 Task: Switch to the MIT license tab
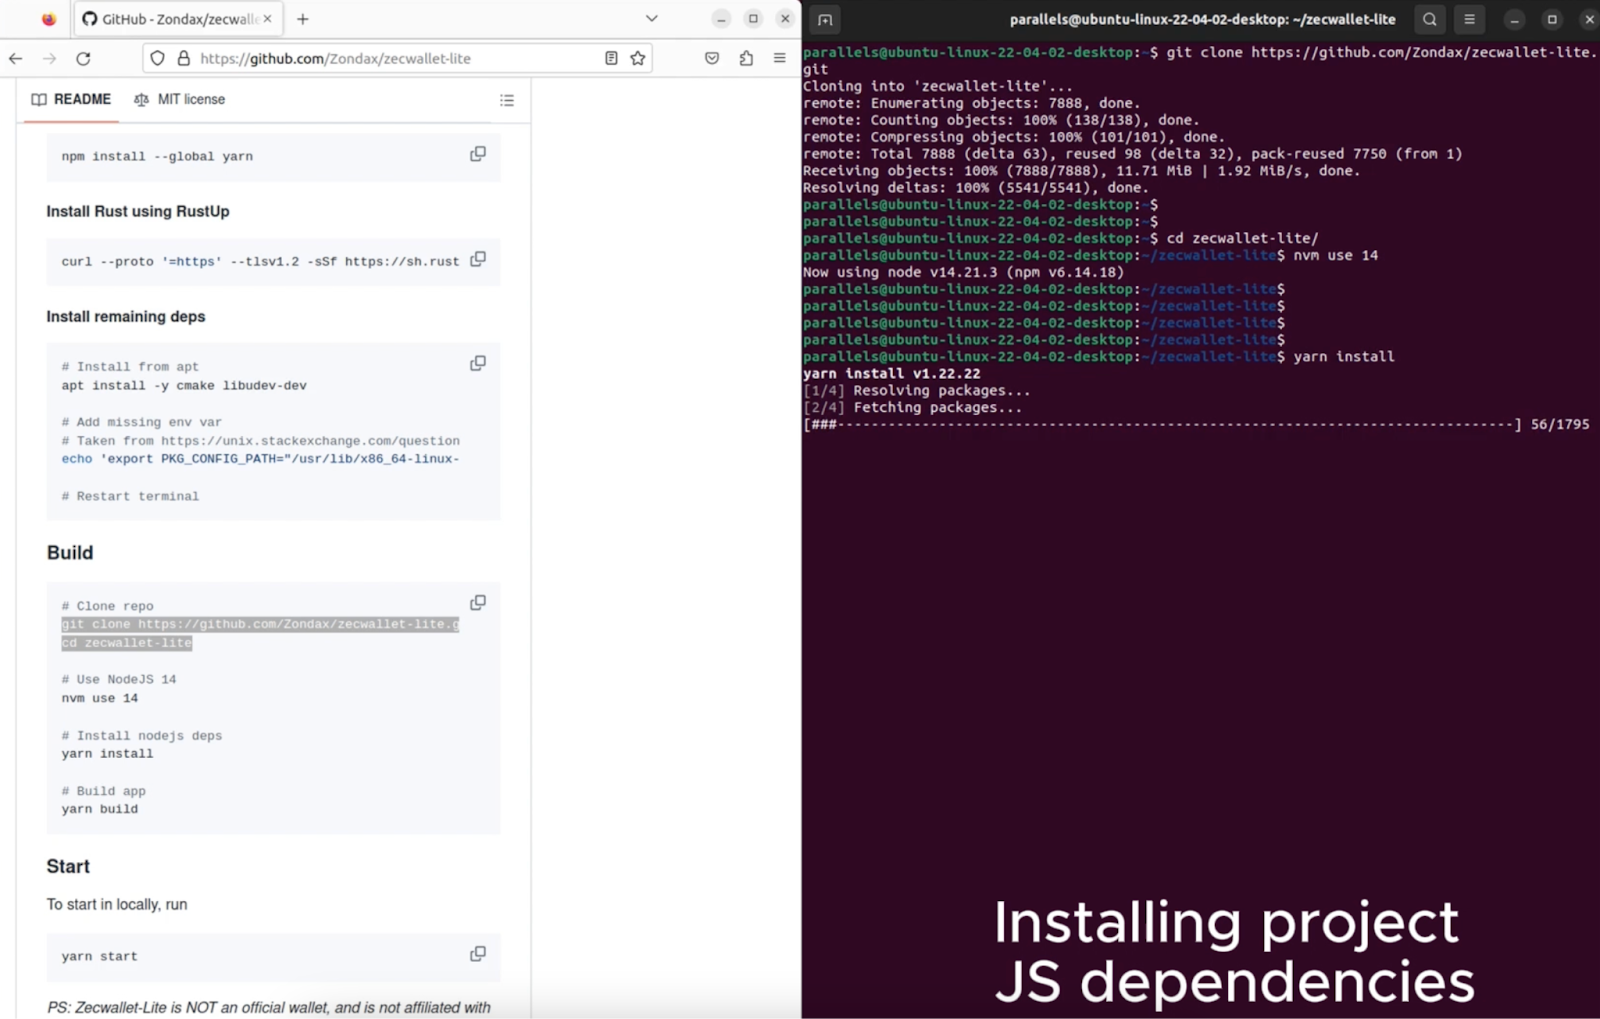coord(180,99)
